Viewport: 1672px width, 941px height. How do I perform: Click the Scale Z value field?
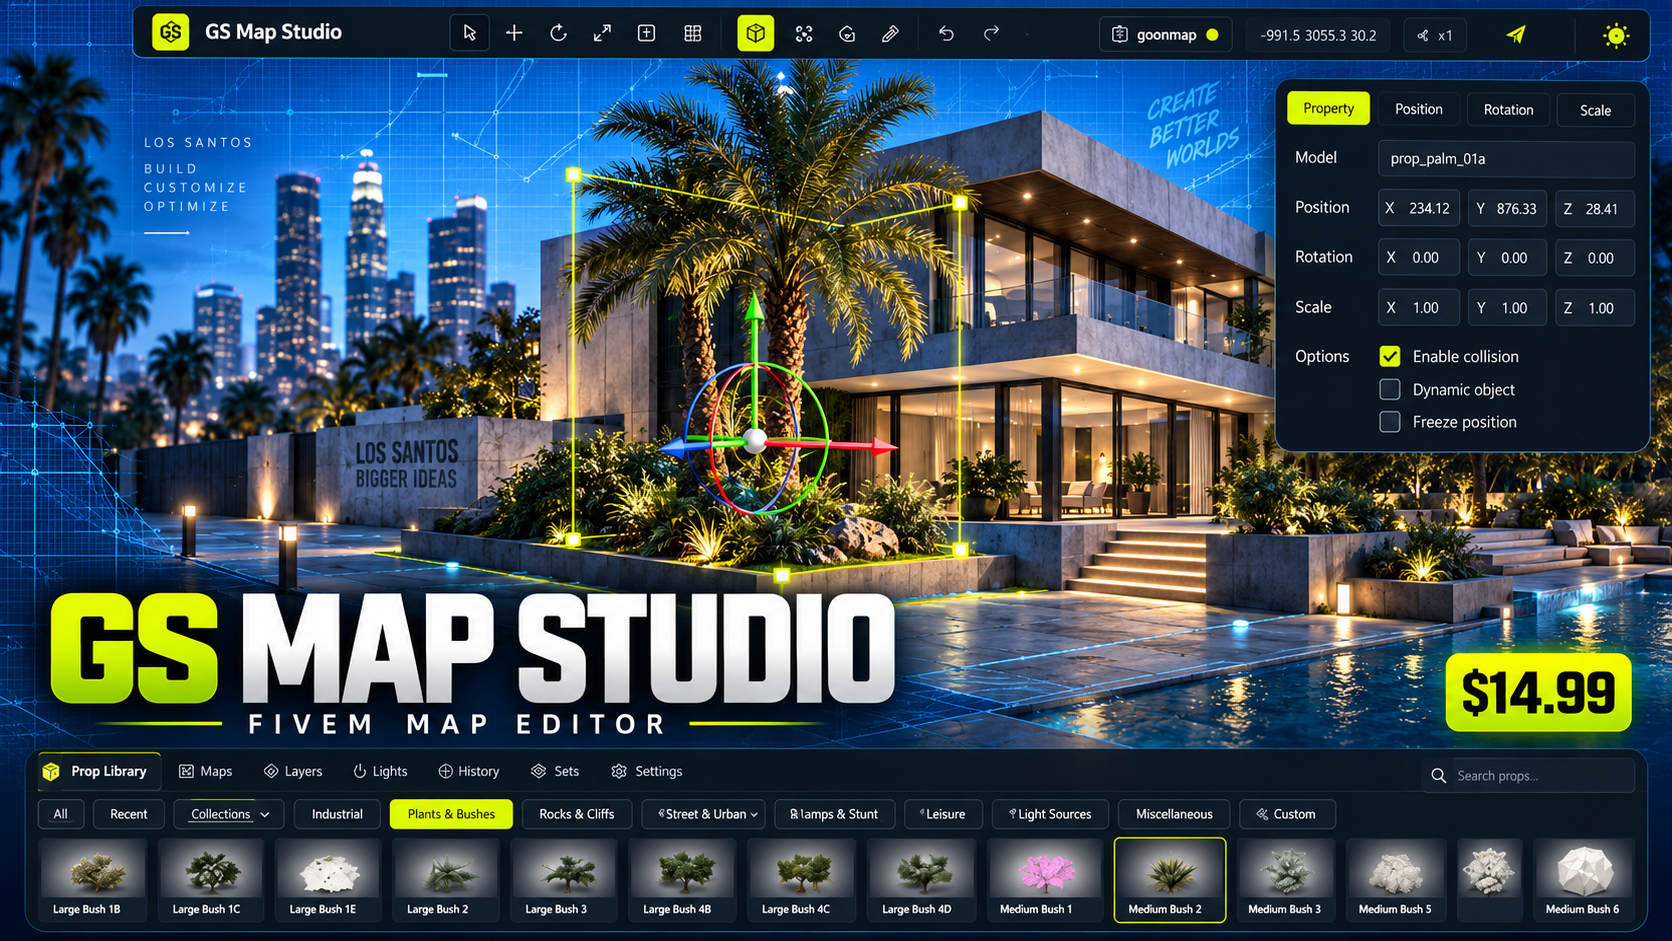coord(1595,308)
